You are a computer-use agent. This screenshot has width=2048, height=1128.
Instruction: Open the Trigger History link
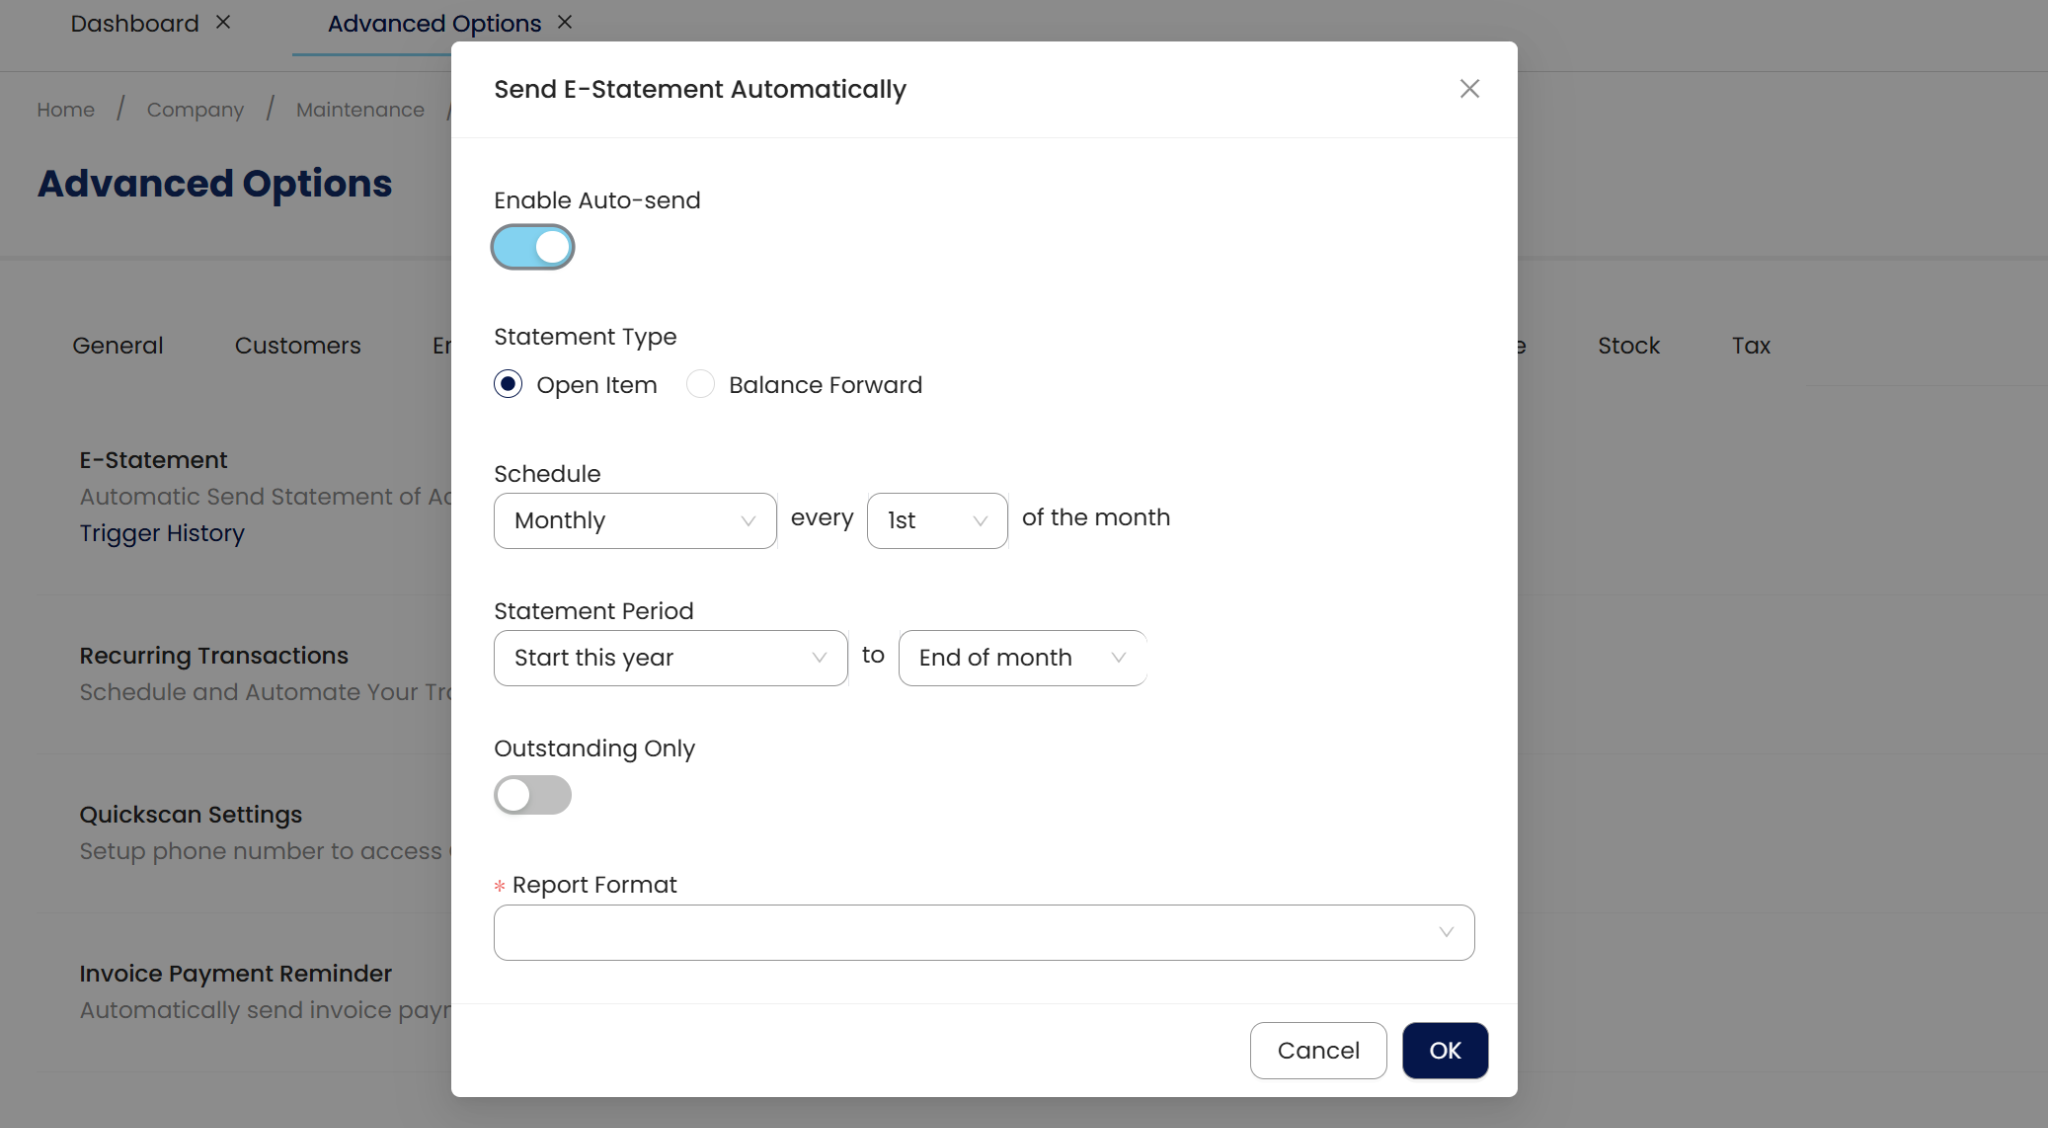[162, 533]
